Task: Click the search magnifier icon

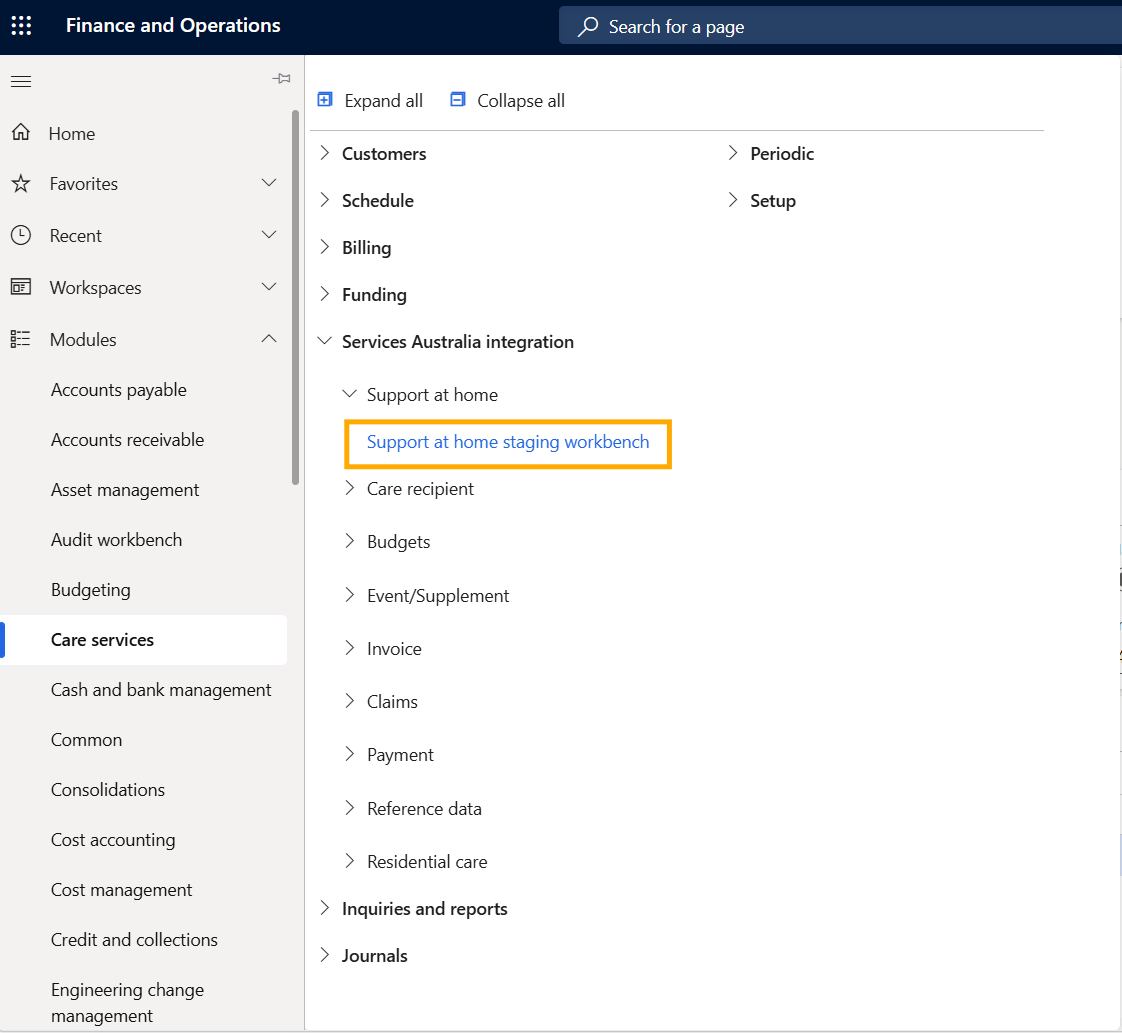Action: coord(588,26)
